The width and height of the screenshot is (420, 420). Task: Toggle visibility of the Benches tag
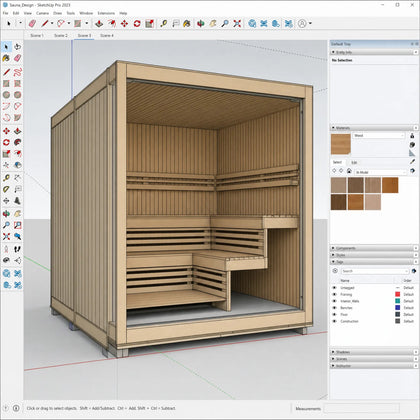click(334, 308)
